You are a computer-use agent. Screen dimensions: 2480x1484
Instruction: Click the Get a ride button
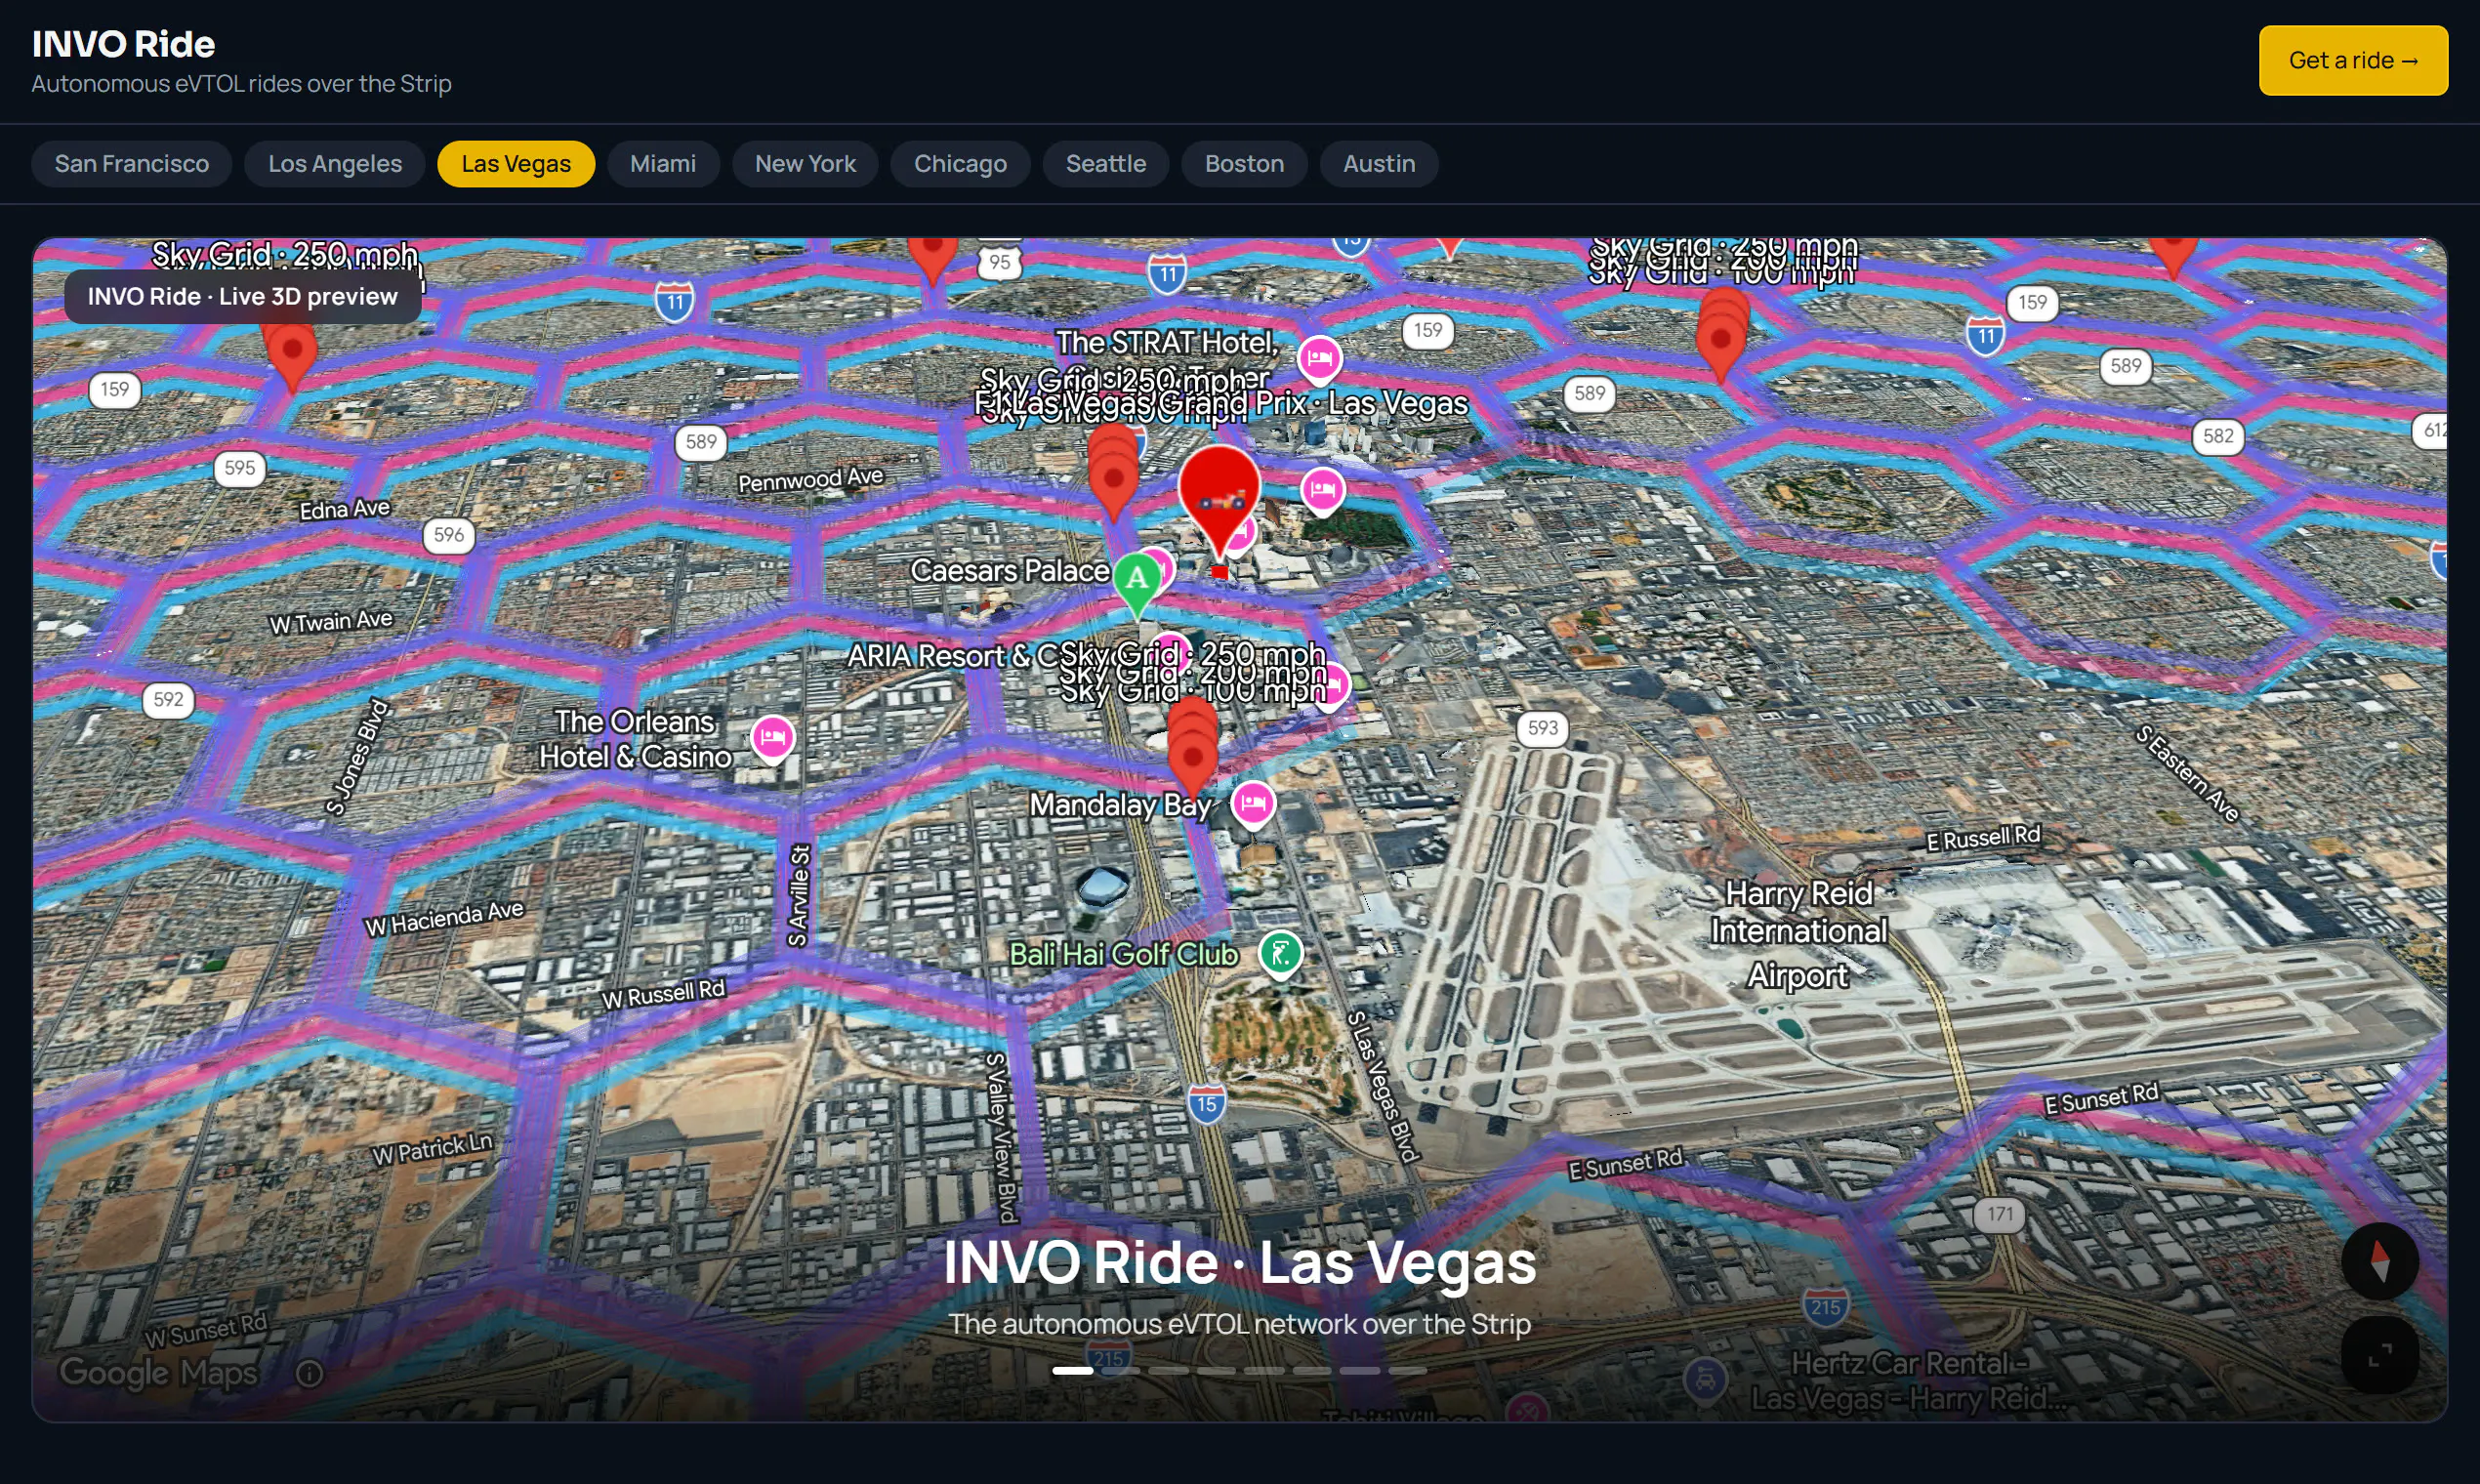pyautogui.click(x=2353, y=61)
